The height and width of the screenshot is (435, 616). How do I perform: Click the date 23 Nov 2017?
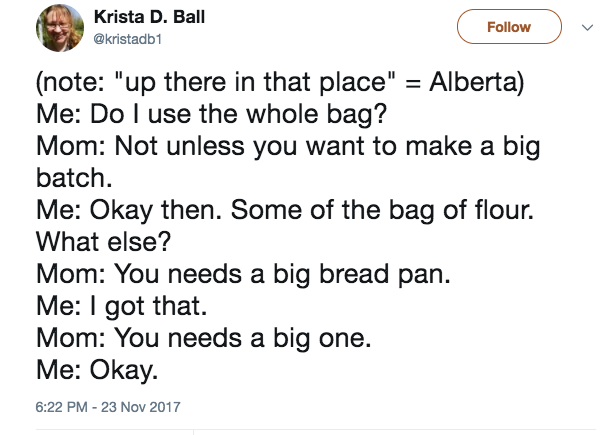(141, 407)
